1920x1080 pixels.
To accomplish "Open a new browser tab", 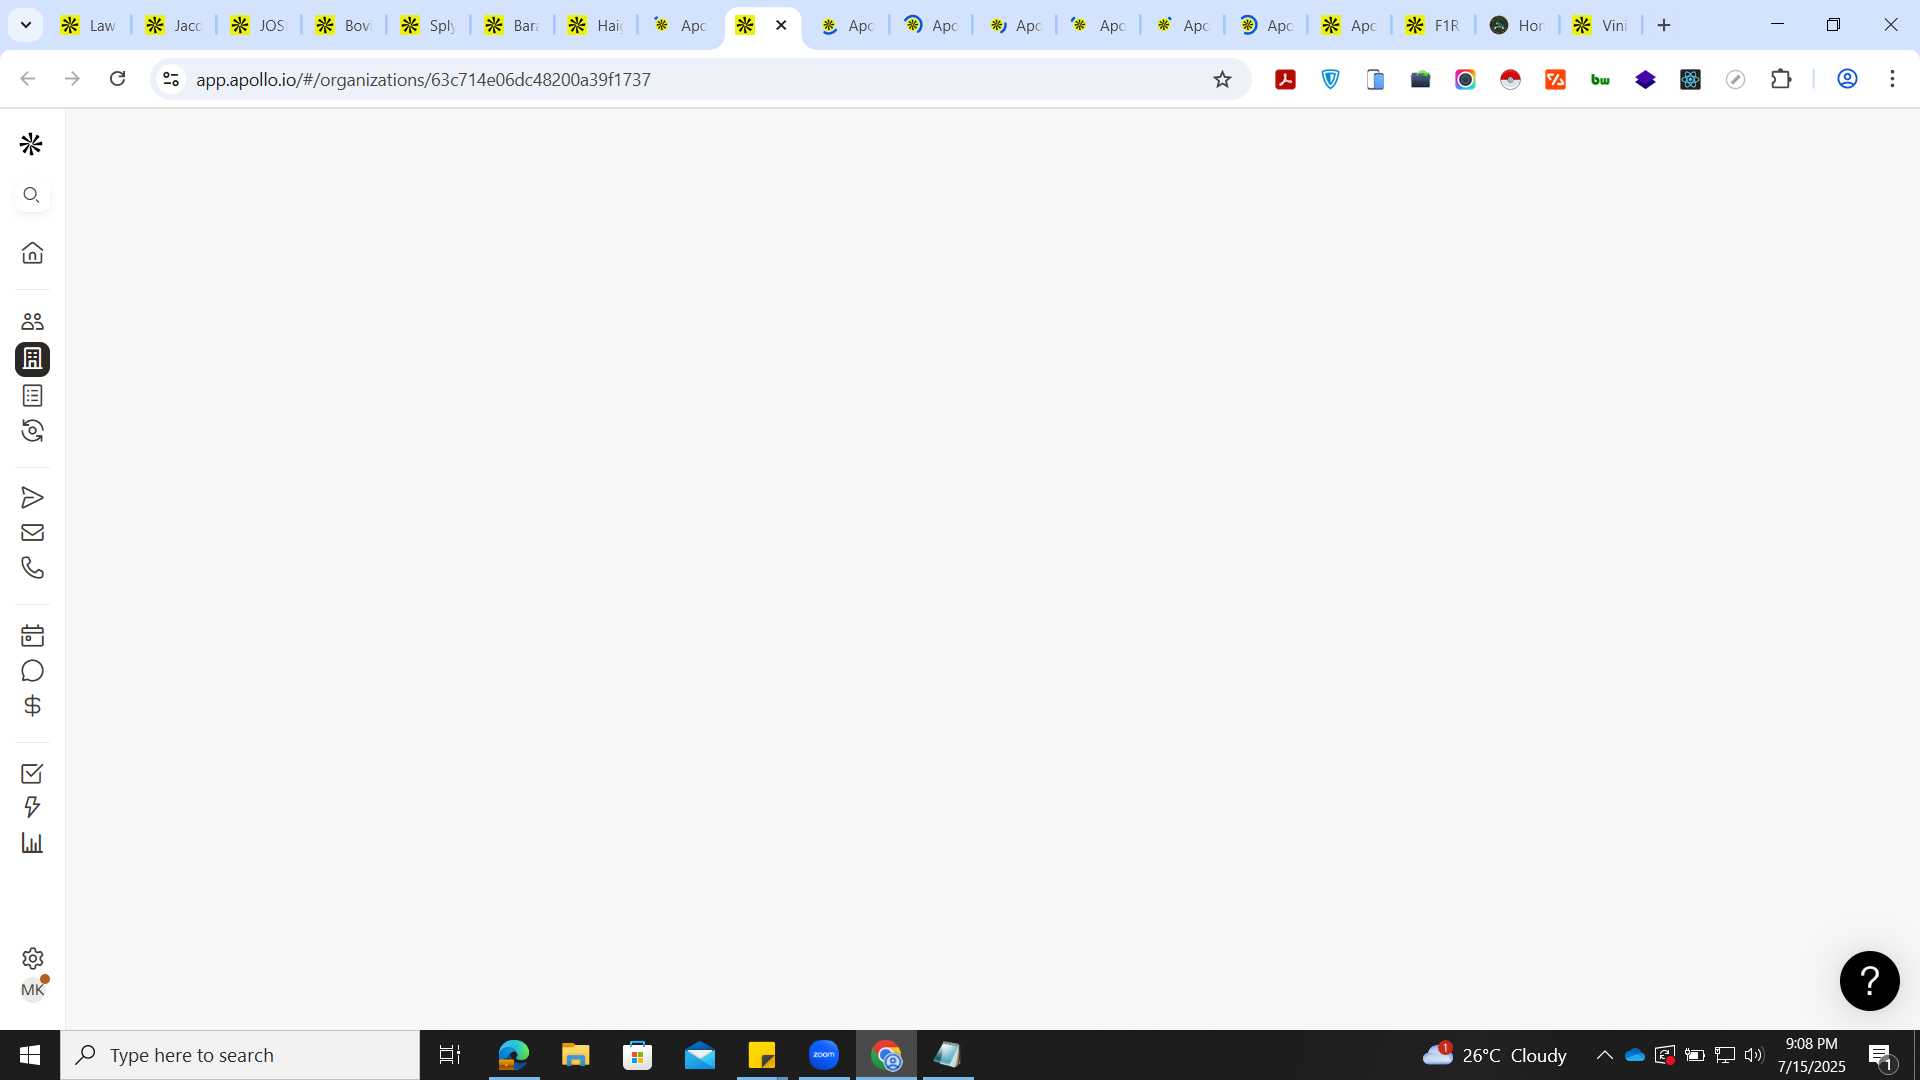I will pyautogui.click(x=1664, y=25).
